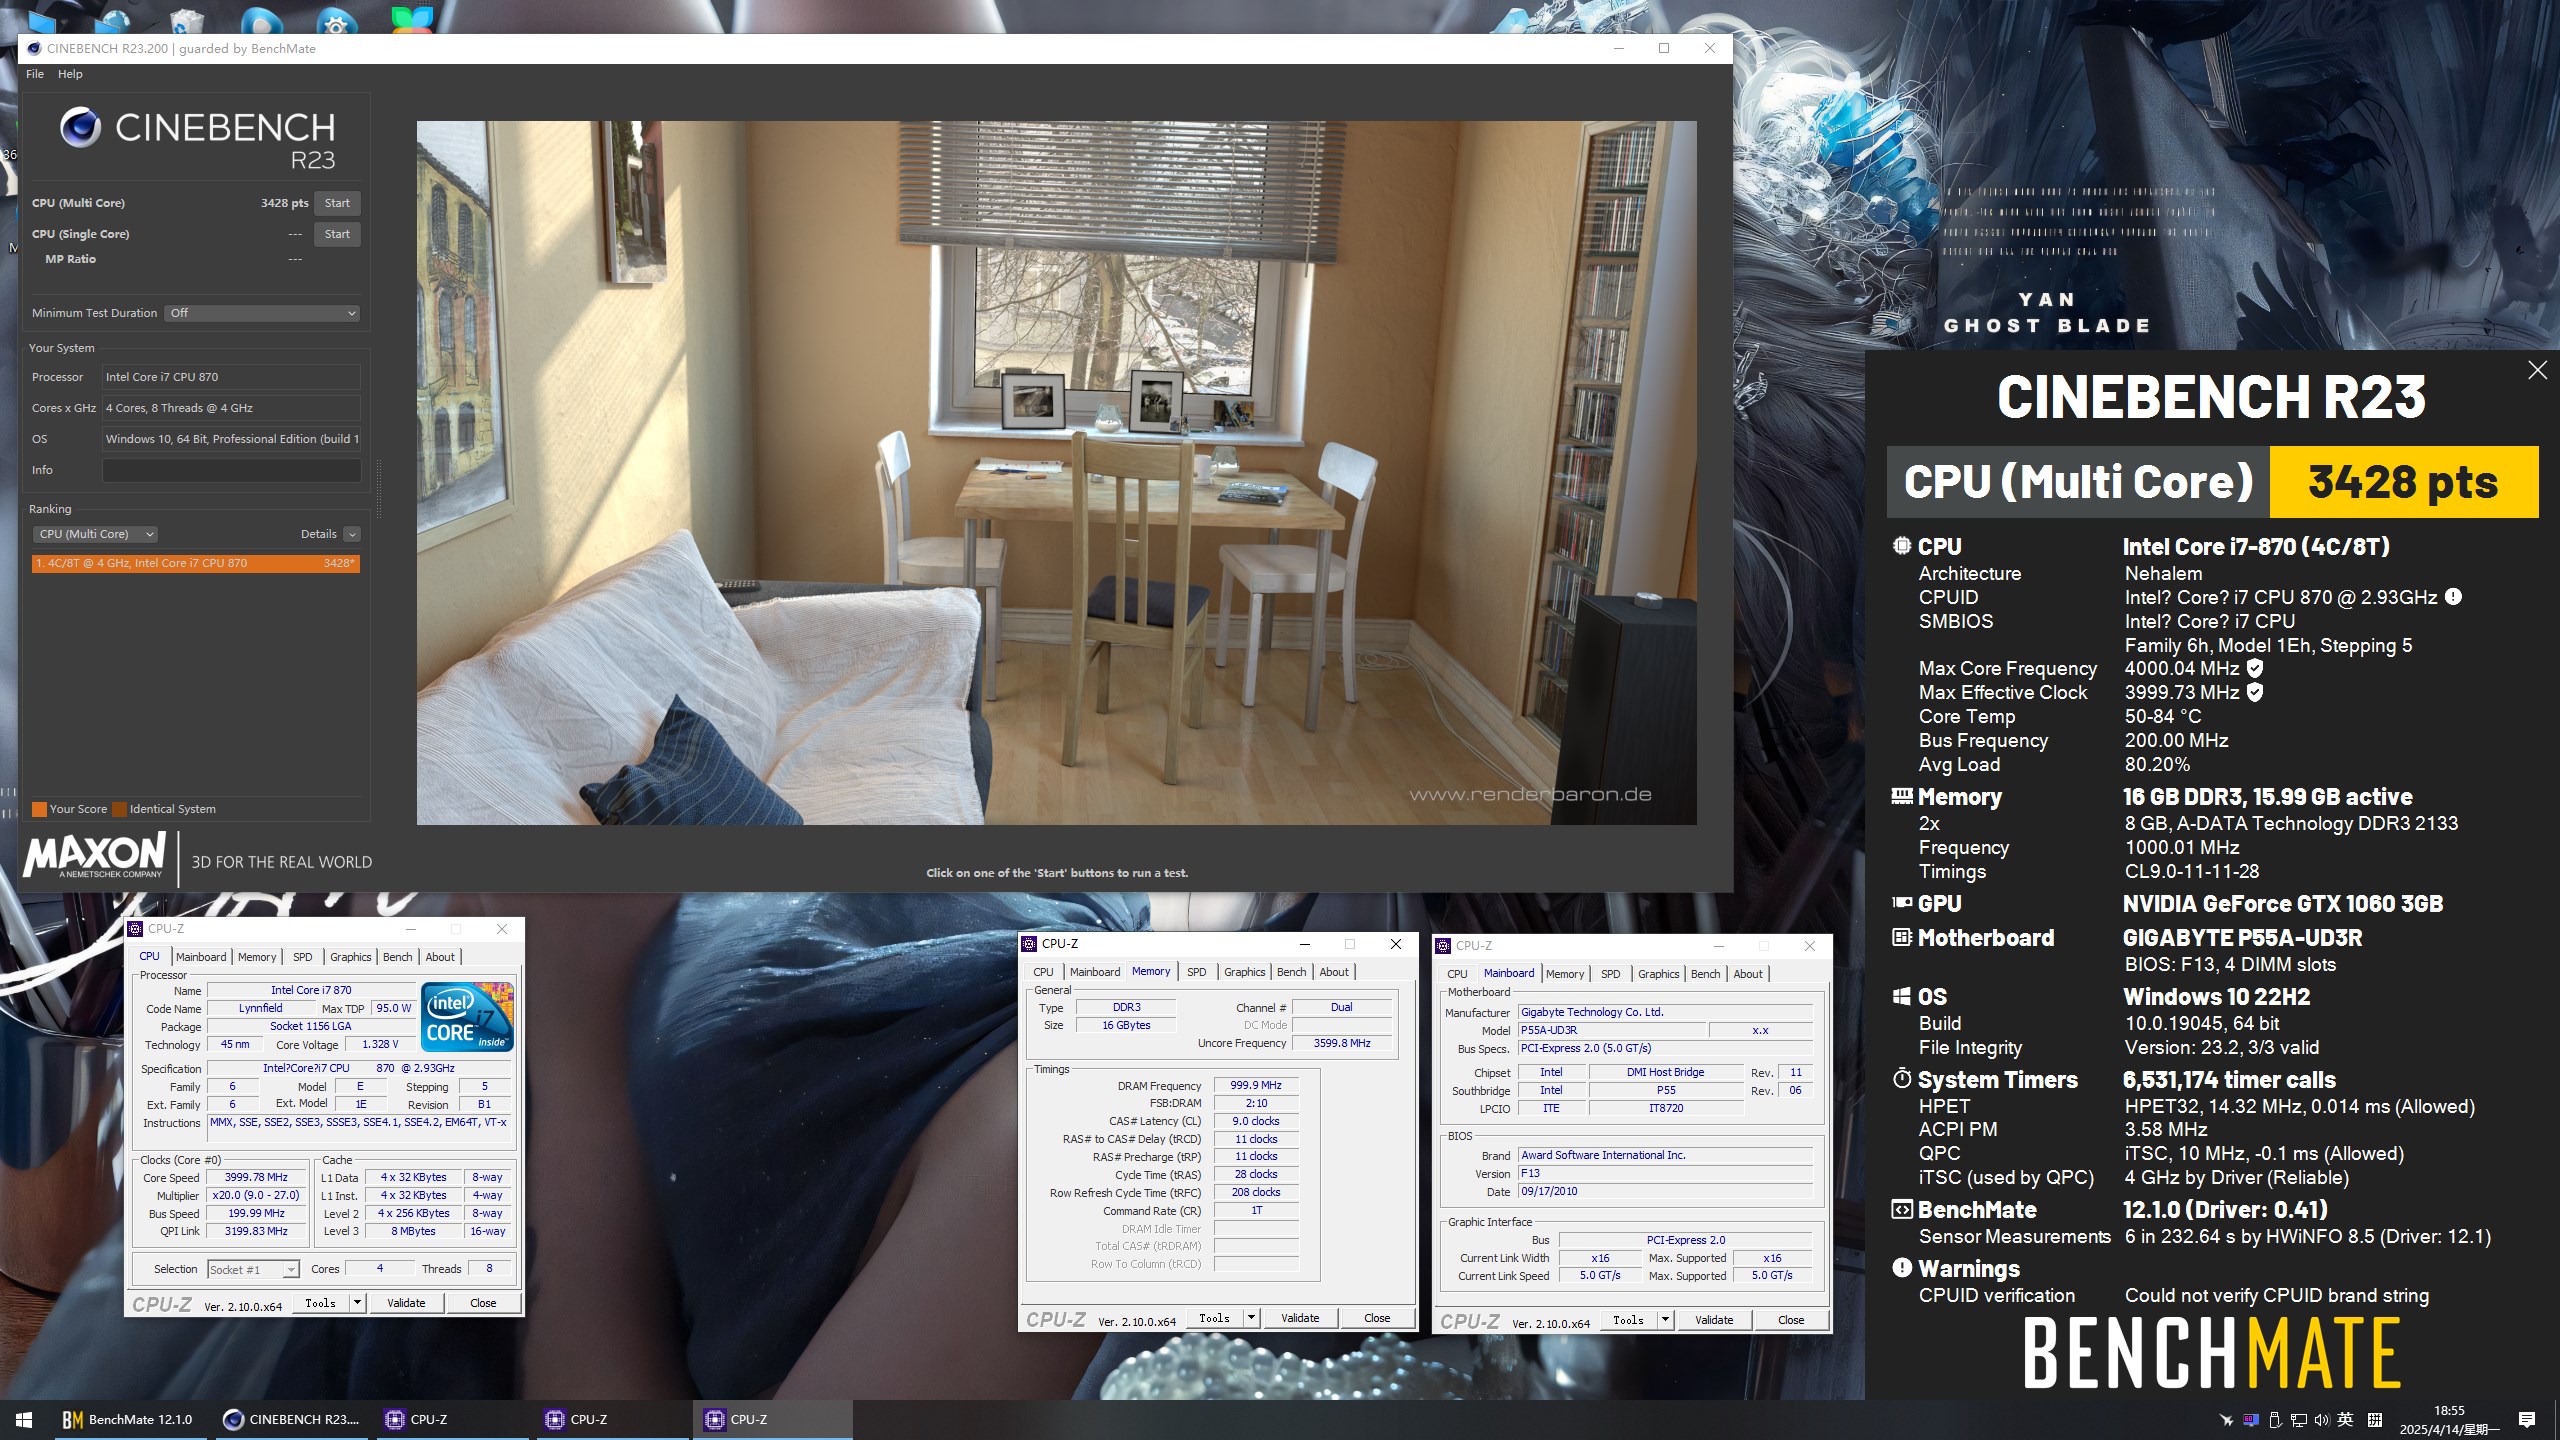
Task: Click mainboard Model field P55A-UD3R
Action: (1612, 1030)
